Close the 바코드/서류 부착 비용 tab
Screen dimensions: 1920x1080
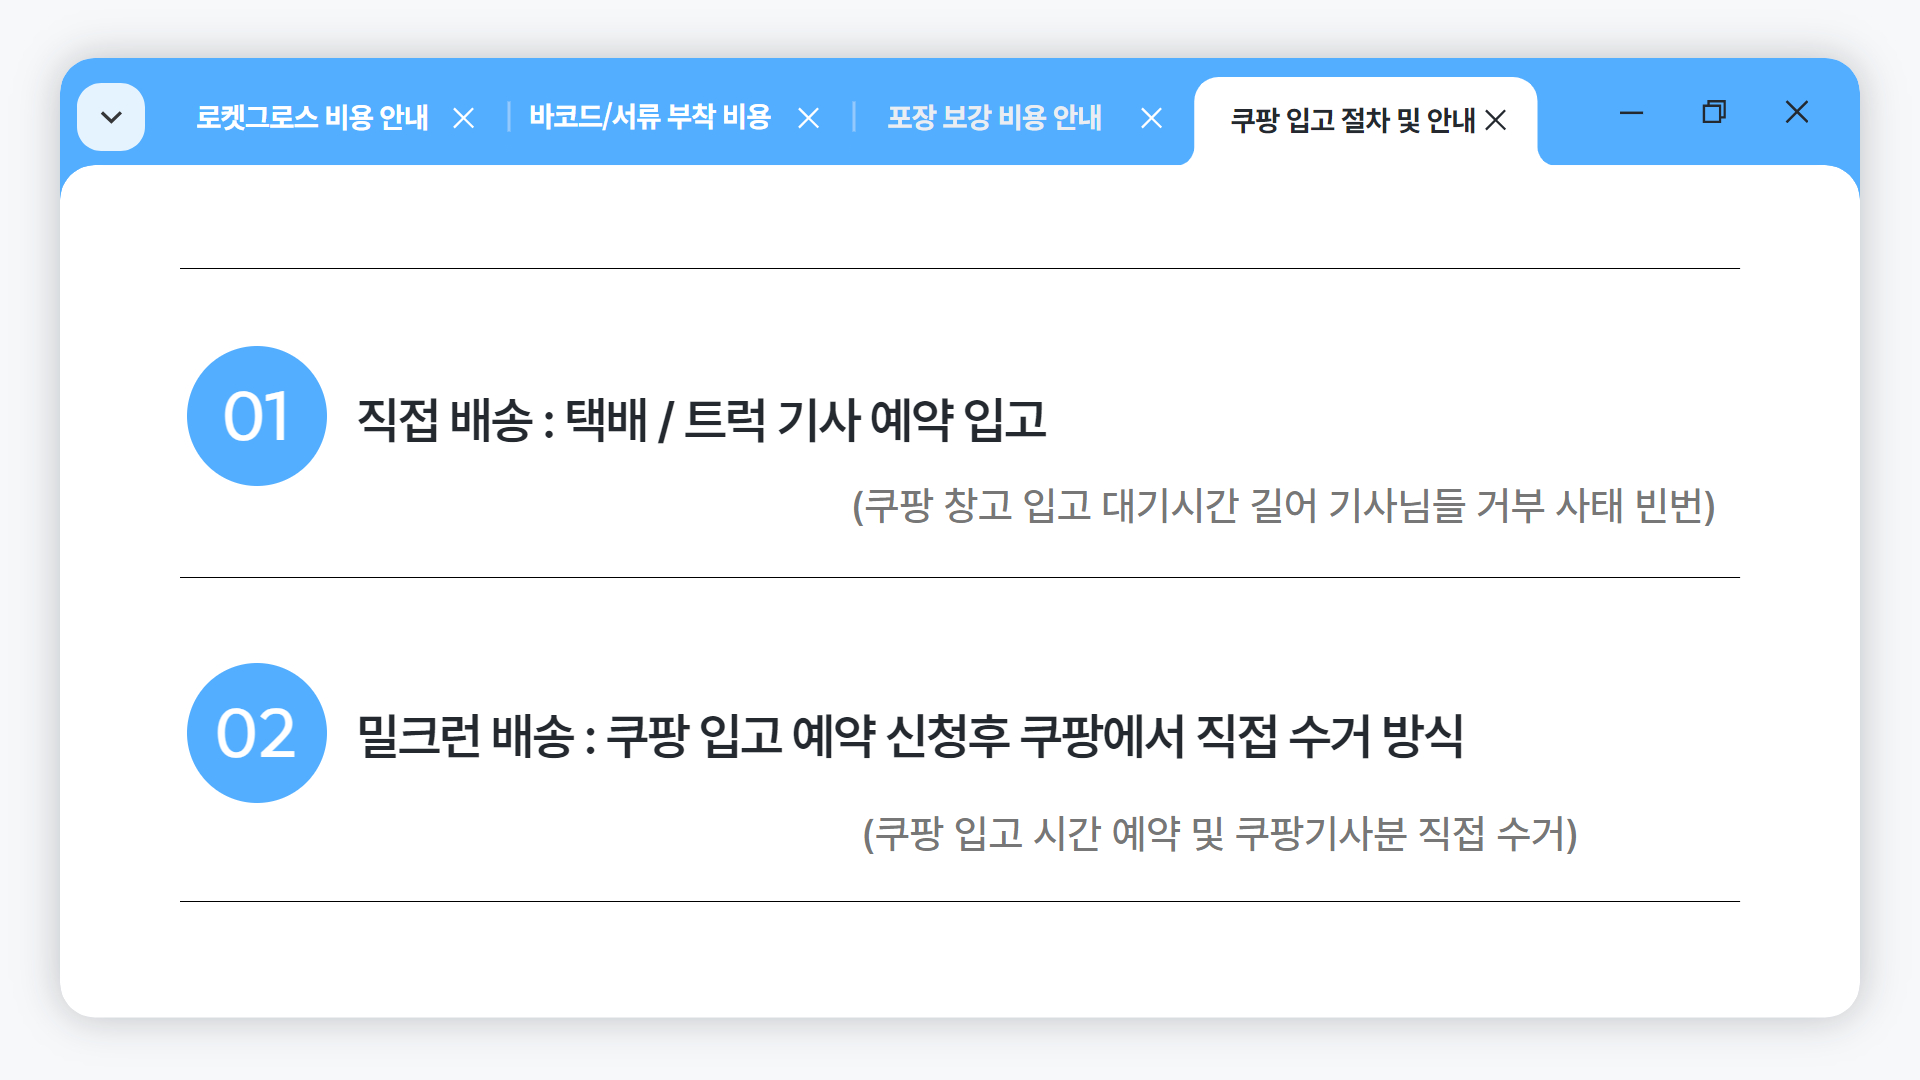coord(809,119)
